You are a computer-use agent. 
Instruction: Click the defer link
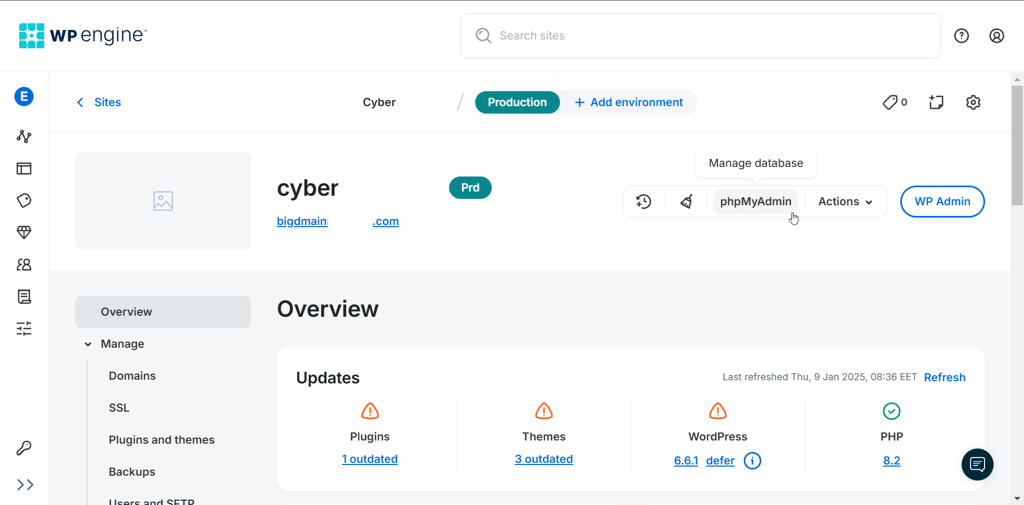coord(720,461)
